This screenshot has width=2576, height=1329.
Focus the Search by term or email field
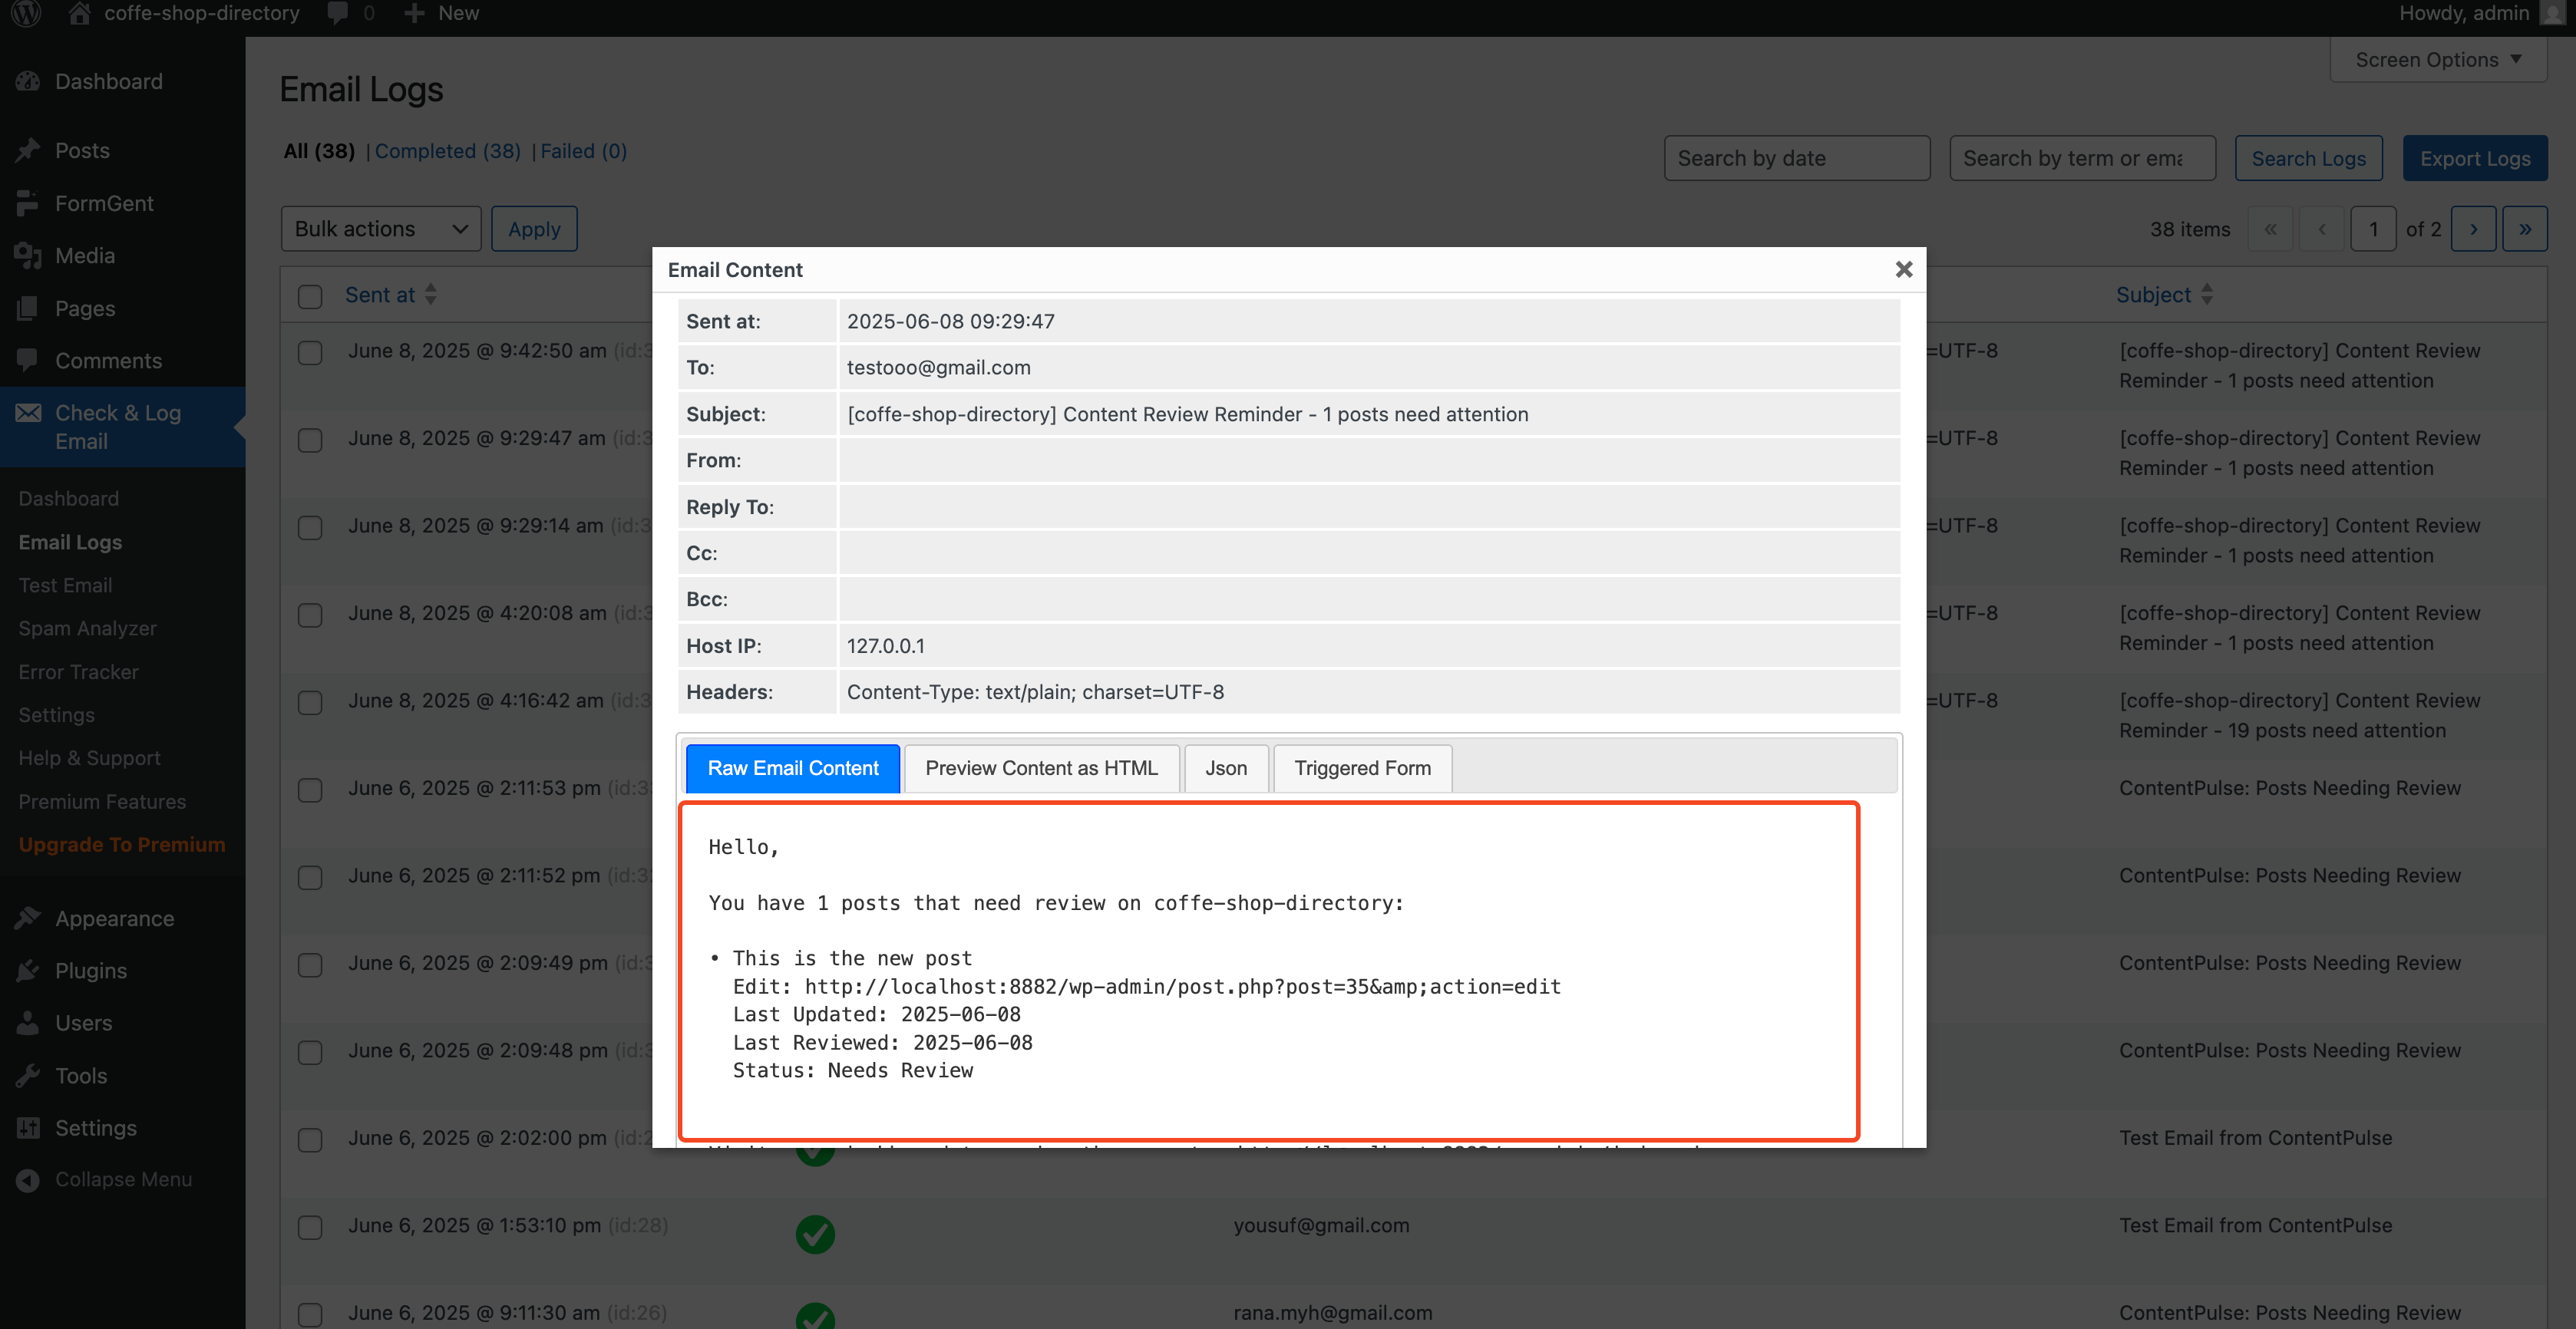tap(2082, 158)
